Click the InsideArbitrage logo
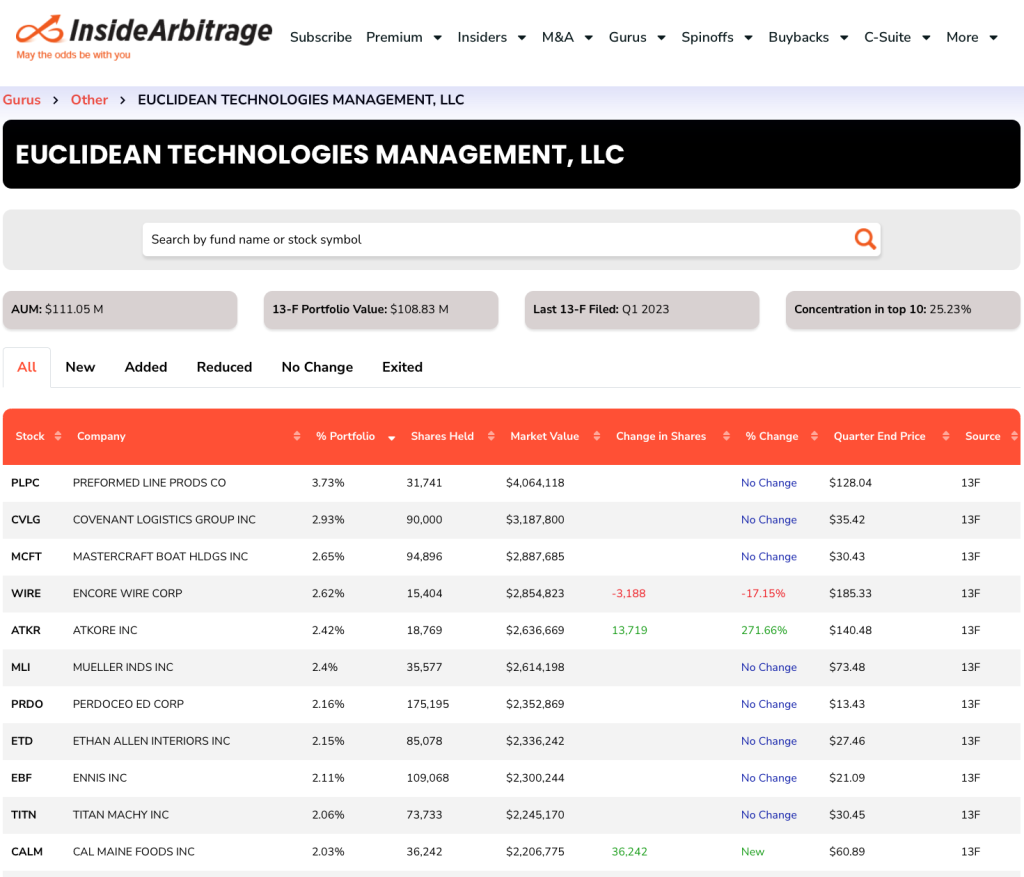 click(x=144, y=37)
